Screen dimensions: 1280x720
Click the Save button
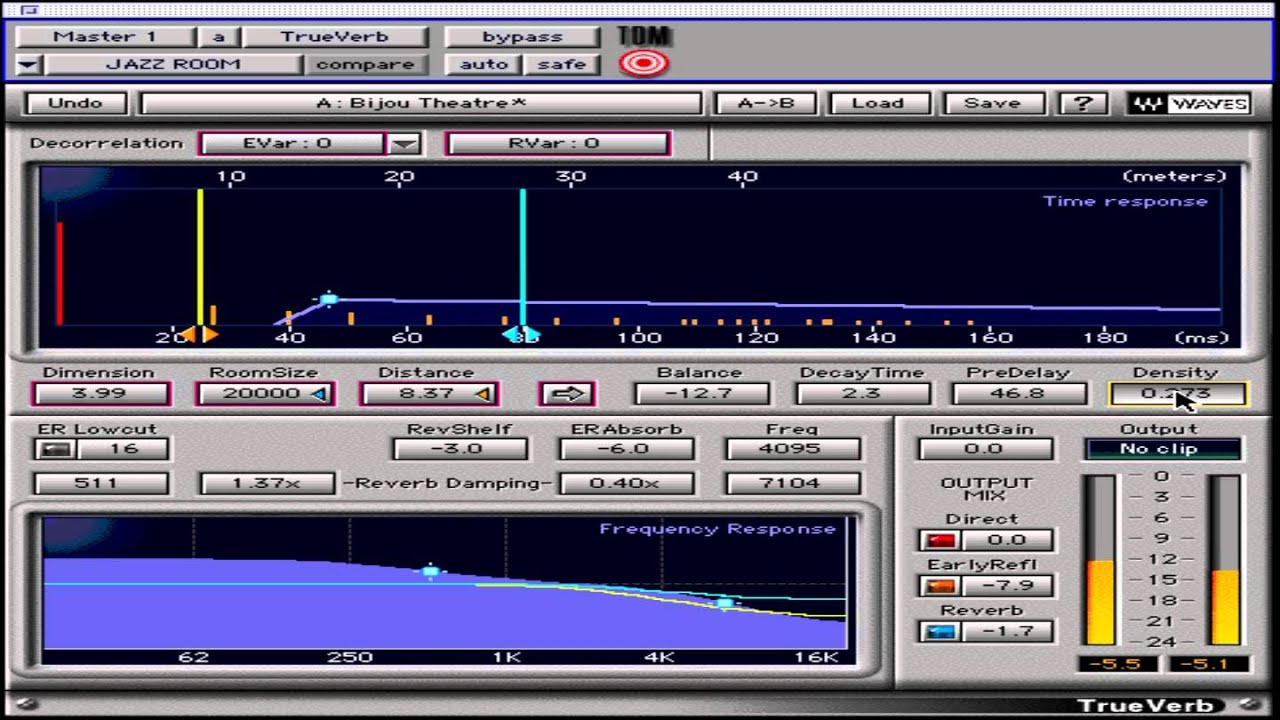(992, 103)
